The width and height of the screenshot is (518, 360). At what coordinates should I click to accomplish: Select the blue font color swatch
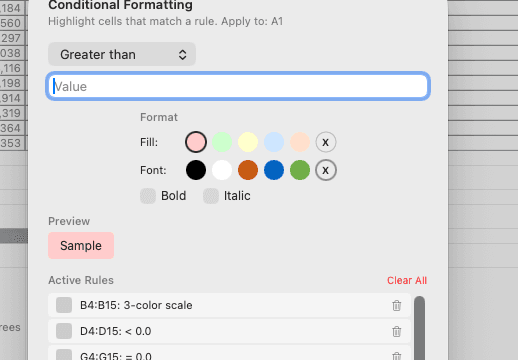[x=274, y=170]
